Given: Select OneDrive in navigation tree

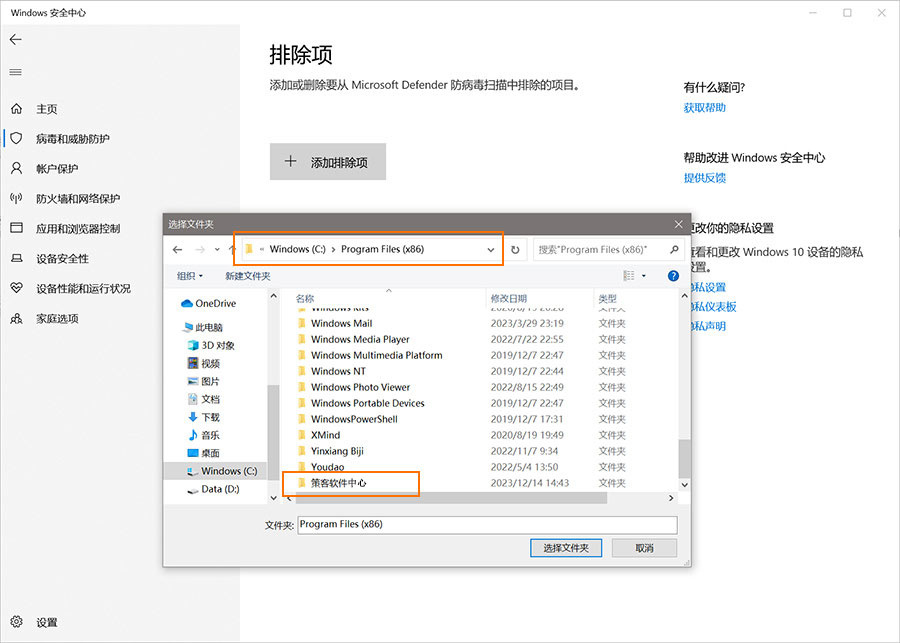Looking at the screenshot, I should coord(208,303).
